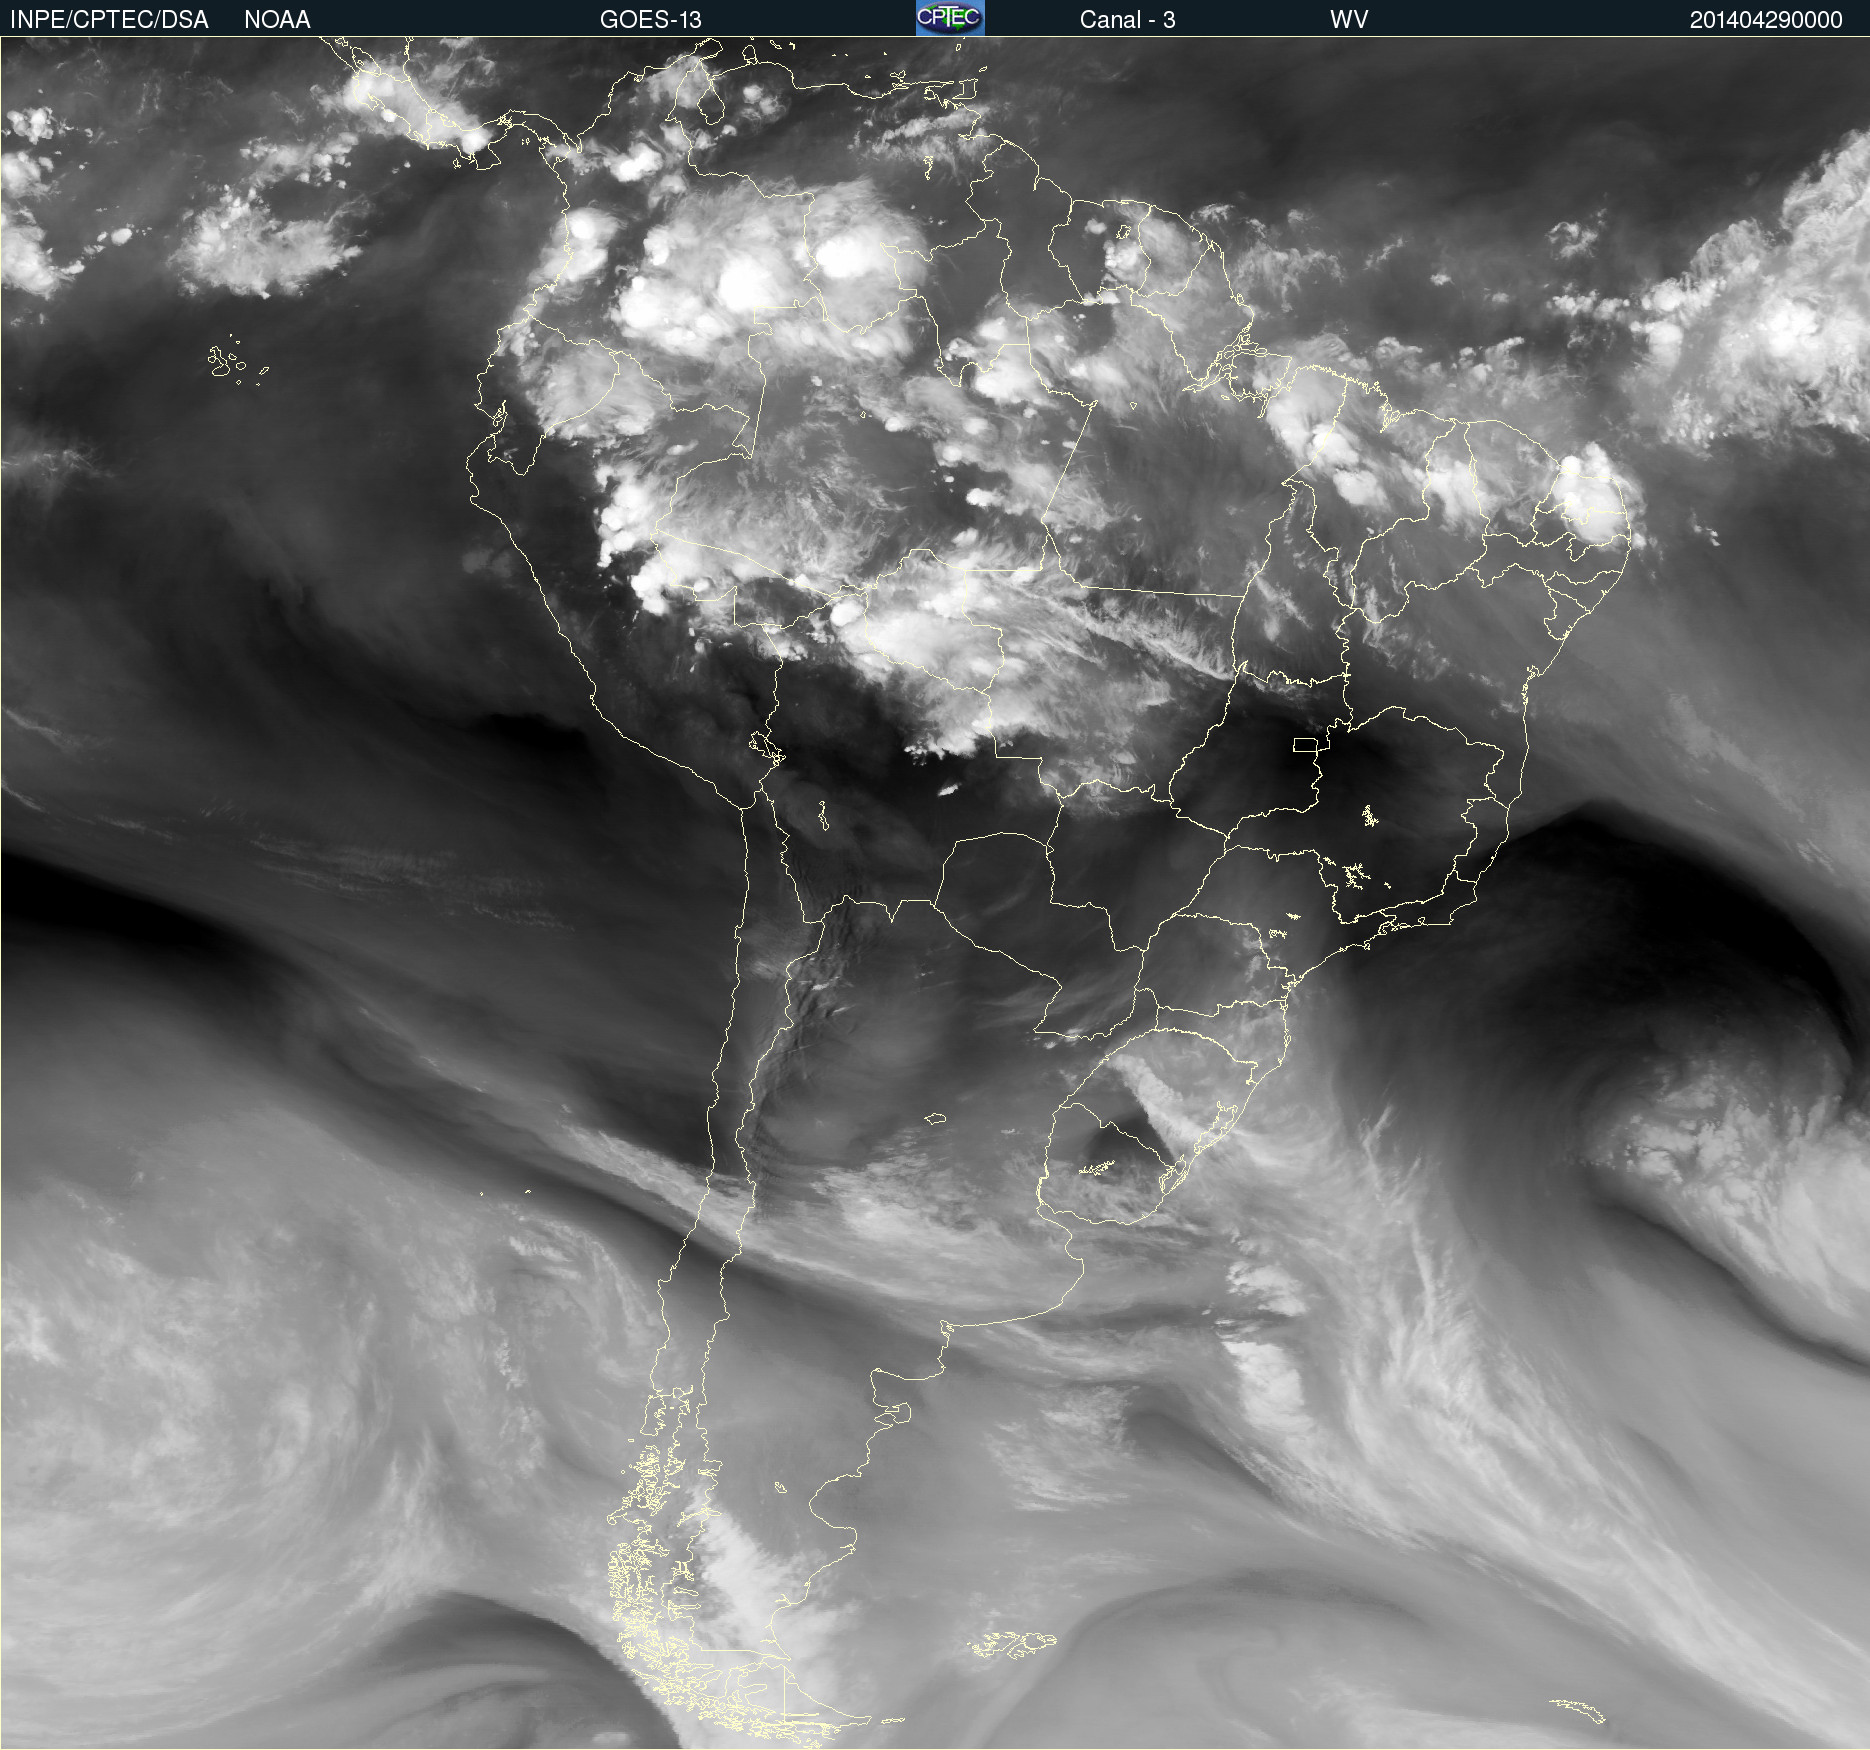Click the NOAA label in header
The image size is (1870, 1750).
coord(277,19)
